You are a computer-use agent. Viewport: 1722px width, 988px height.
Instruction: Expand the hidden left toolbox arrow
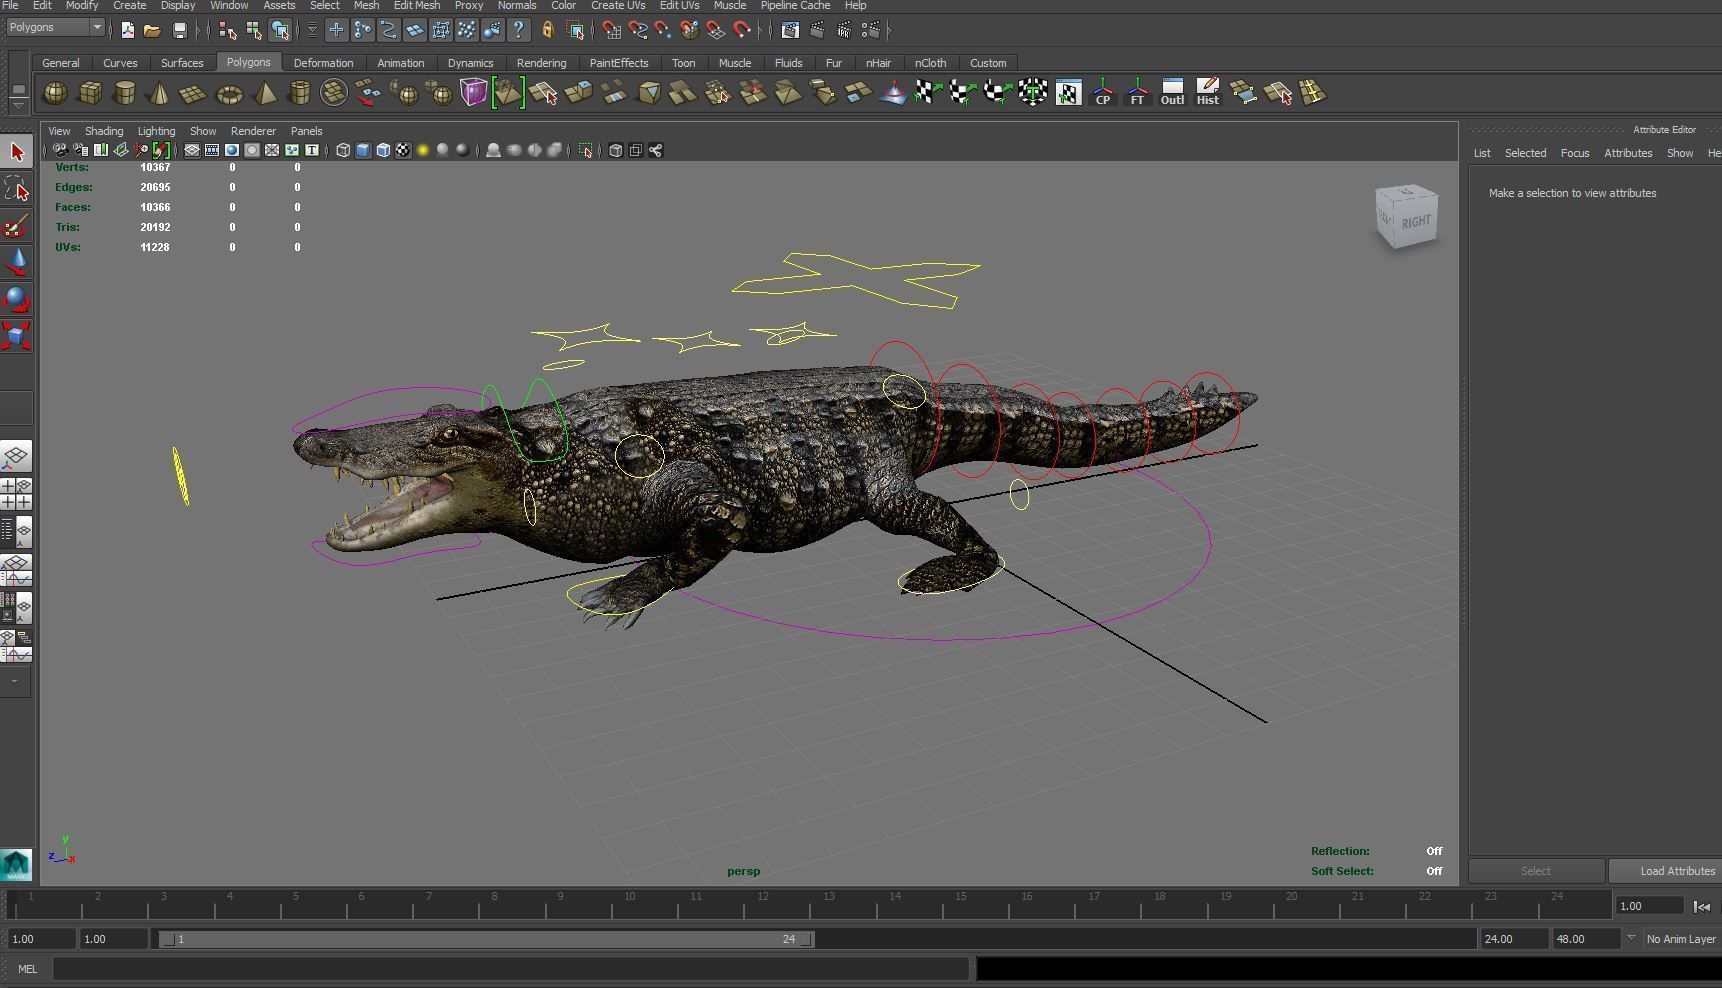(15, 680)
